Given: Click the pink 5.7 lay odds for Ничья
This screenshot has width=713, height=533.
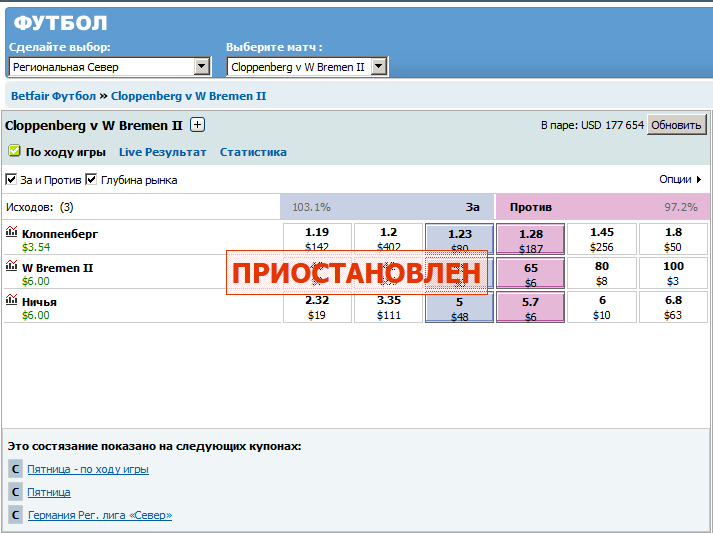Looking at the screenshot, I should tap(530, 308).
